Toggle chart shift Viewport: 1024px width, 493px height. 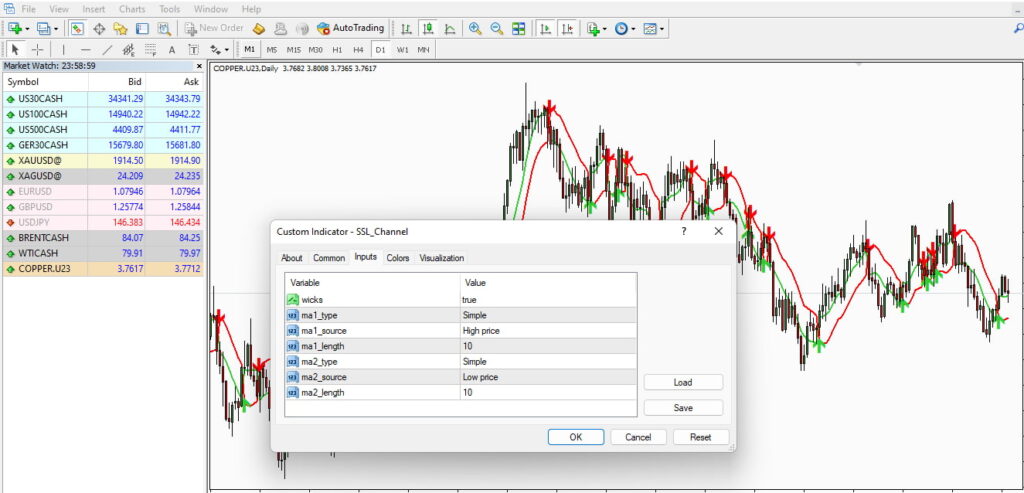[x=568, y=29]
